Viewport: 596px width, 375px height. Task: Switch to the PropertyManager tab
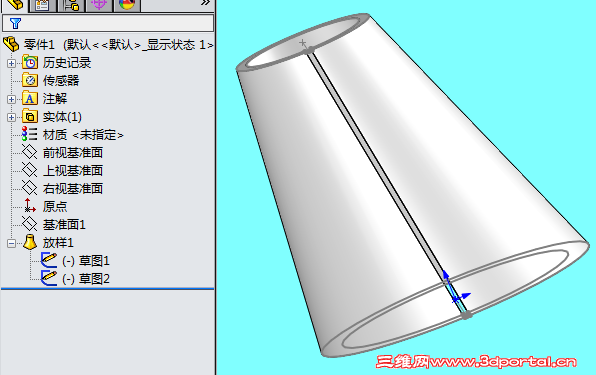click(x=43, y=5)
